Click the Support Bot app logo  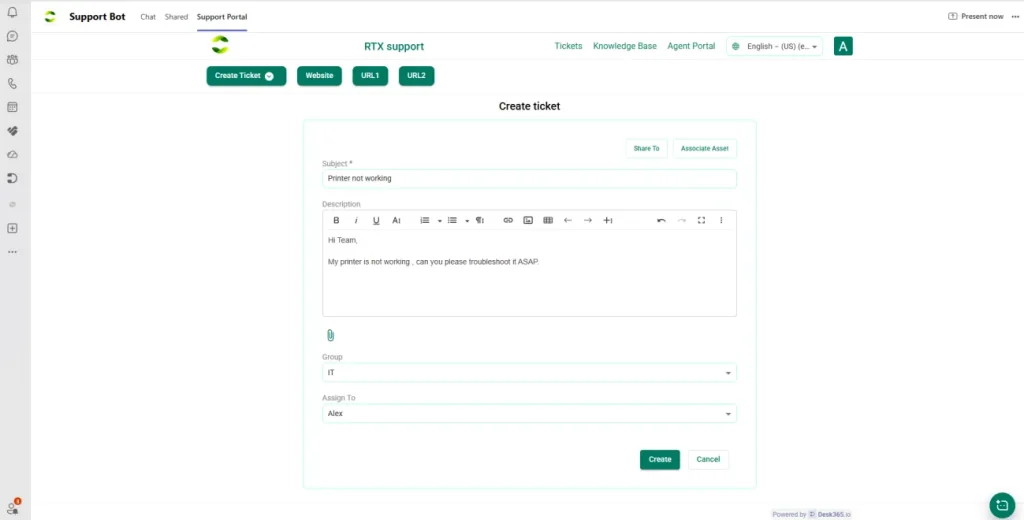click(50, 17)
